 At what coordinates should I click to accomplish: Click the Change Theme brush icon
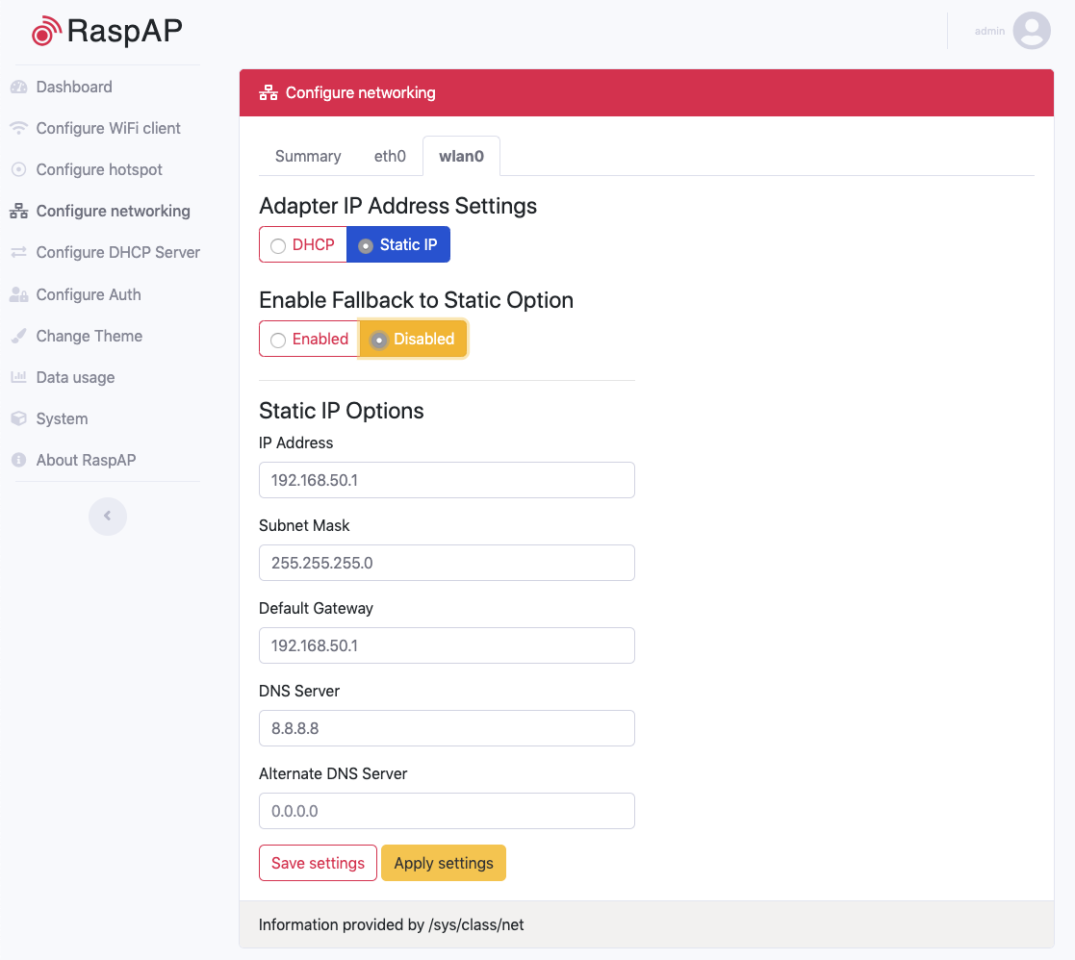point(19,336)
